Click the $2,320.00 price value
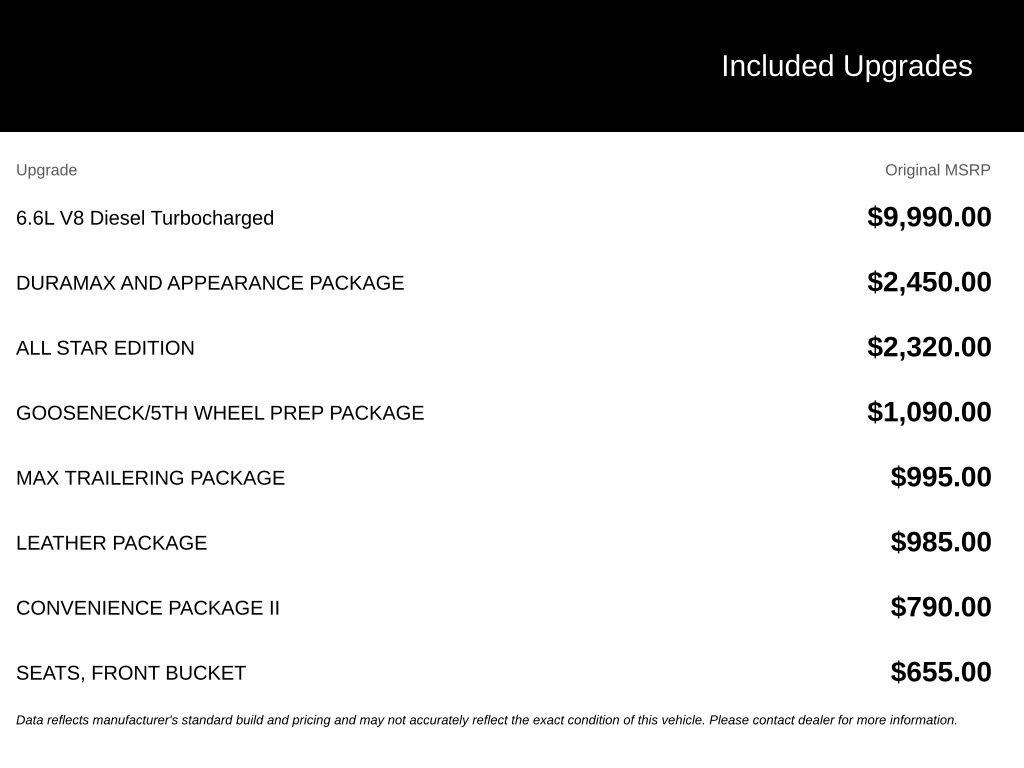This screenshot has height=768, width=1024. coord(929,347)
